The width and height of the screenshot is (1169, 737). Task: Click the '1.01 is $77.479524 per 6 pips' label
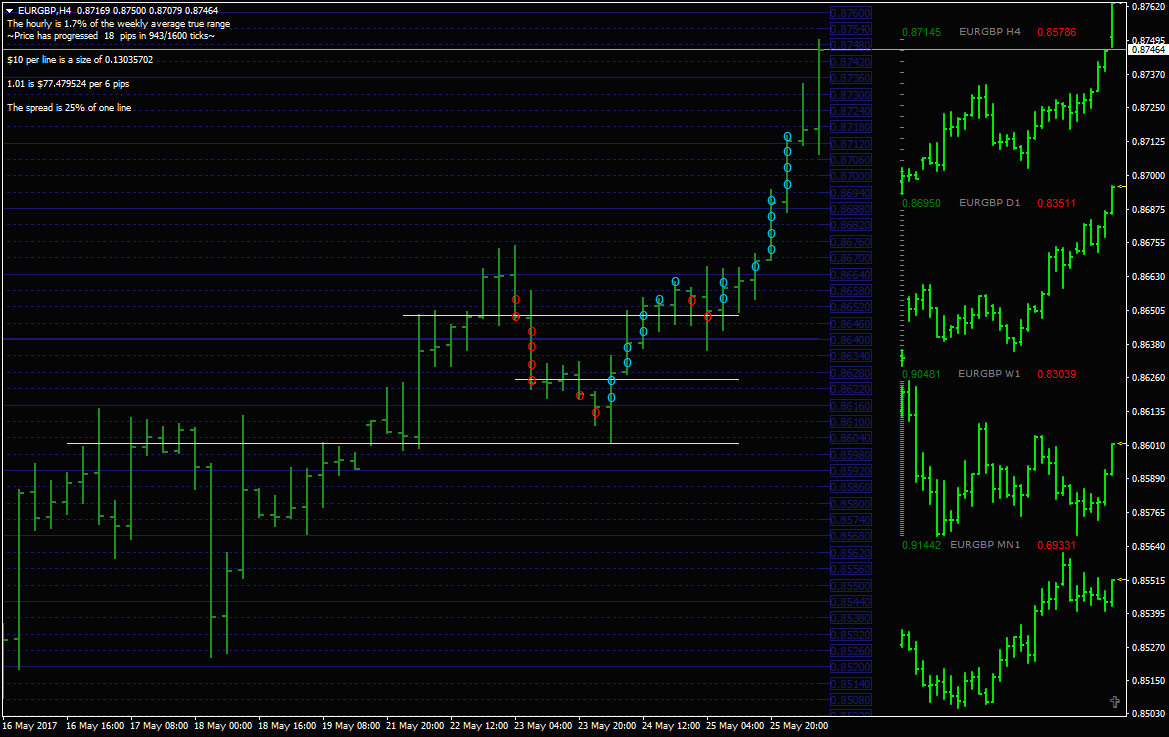point(68,83)
